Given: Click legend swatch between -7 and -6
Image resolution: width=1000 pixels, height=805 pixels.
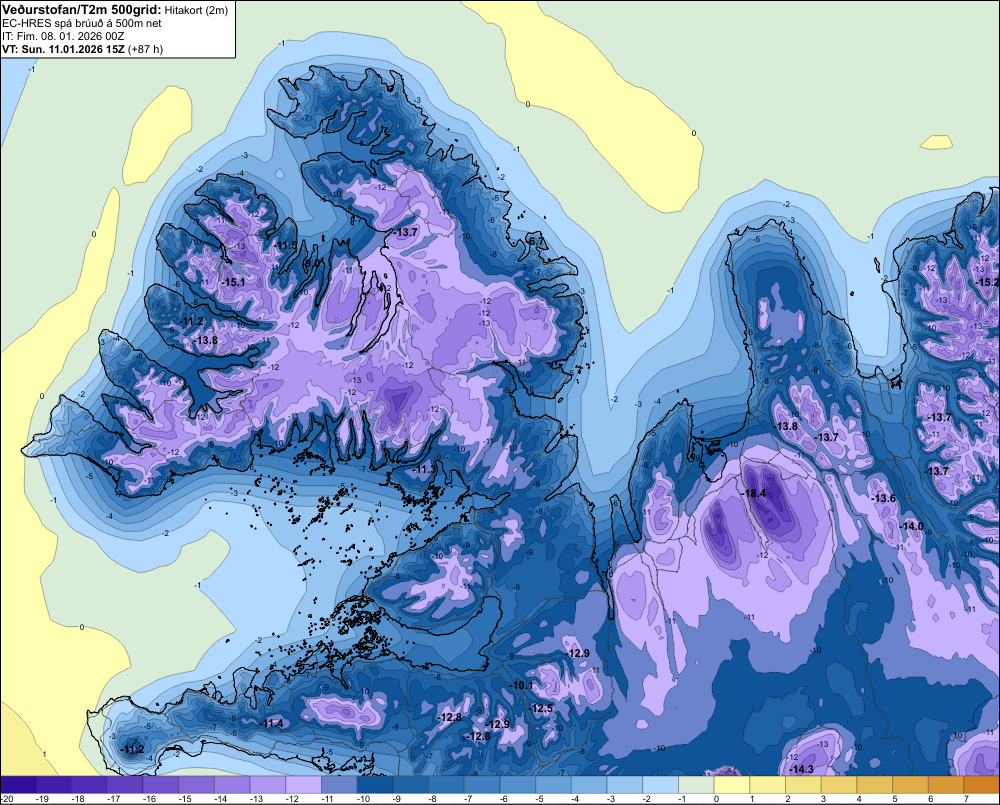Looking at the screenshot, I should tap(482, 785).
